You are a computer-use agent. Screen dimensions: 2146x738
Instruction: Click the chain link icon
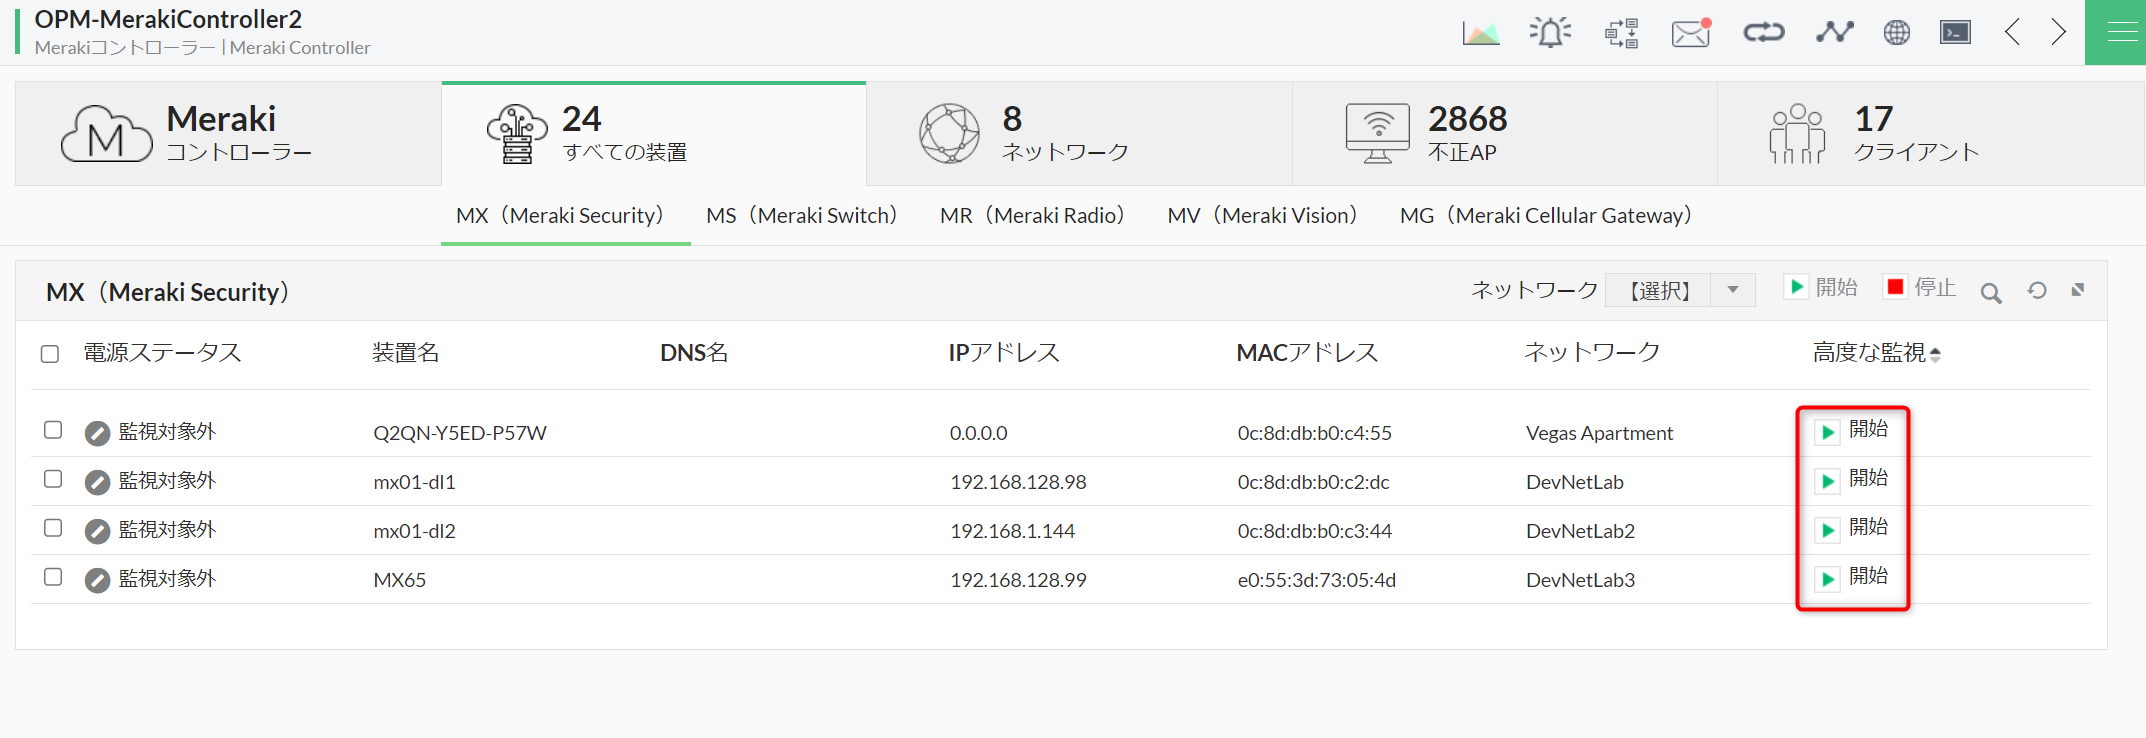click(1764, 33)
